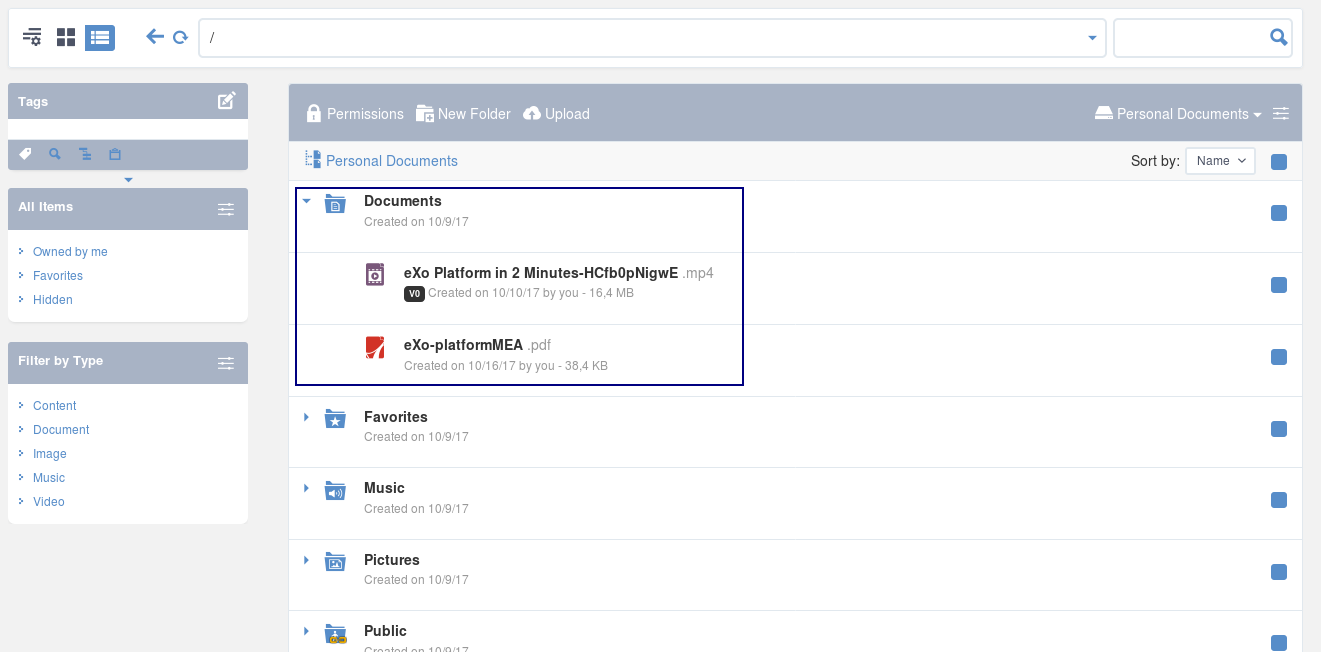Collapse the Documents folder tree arrow
The image size is (1321, 652).
click(307, 201)
